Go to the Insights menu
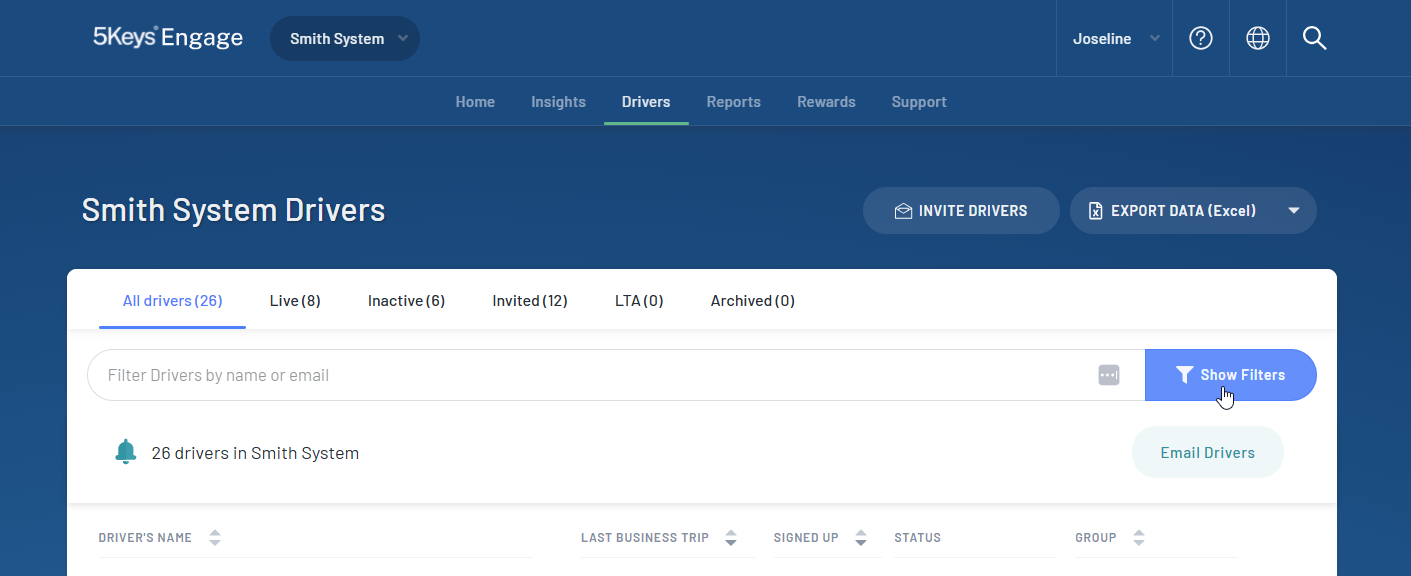The image size is (1411, 576). point(558,102)
